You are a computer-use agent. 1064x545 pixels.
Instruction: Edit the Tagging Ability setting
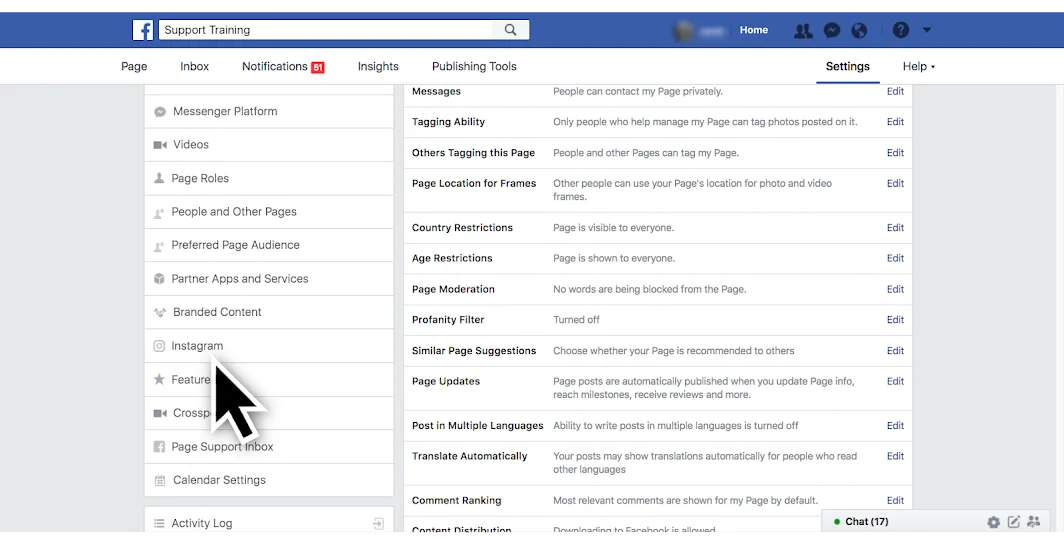pos(895,122)
